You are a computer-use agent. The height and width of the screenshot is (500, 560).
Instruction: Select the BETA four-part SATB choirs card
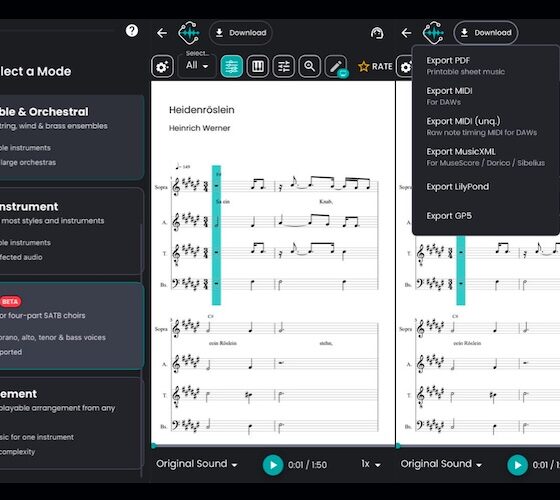[72, 326]
